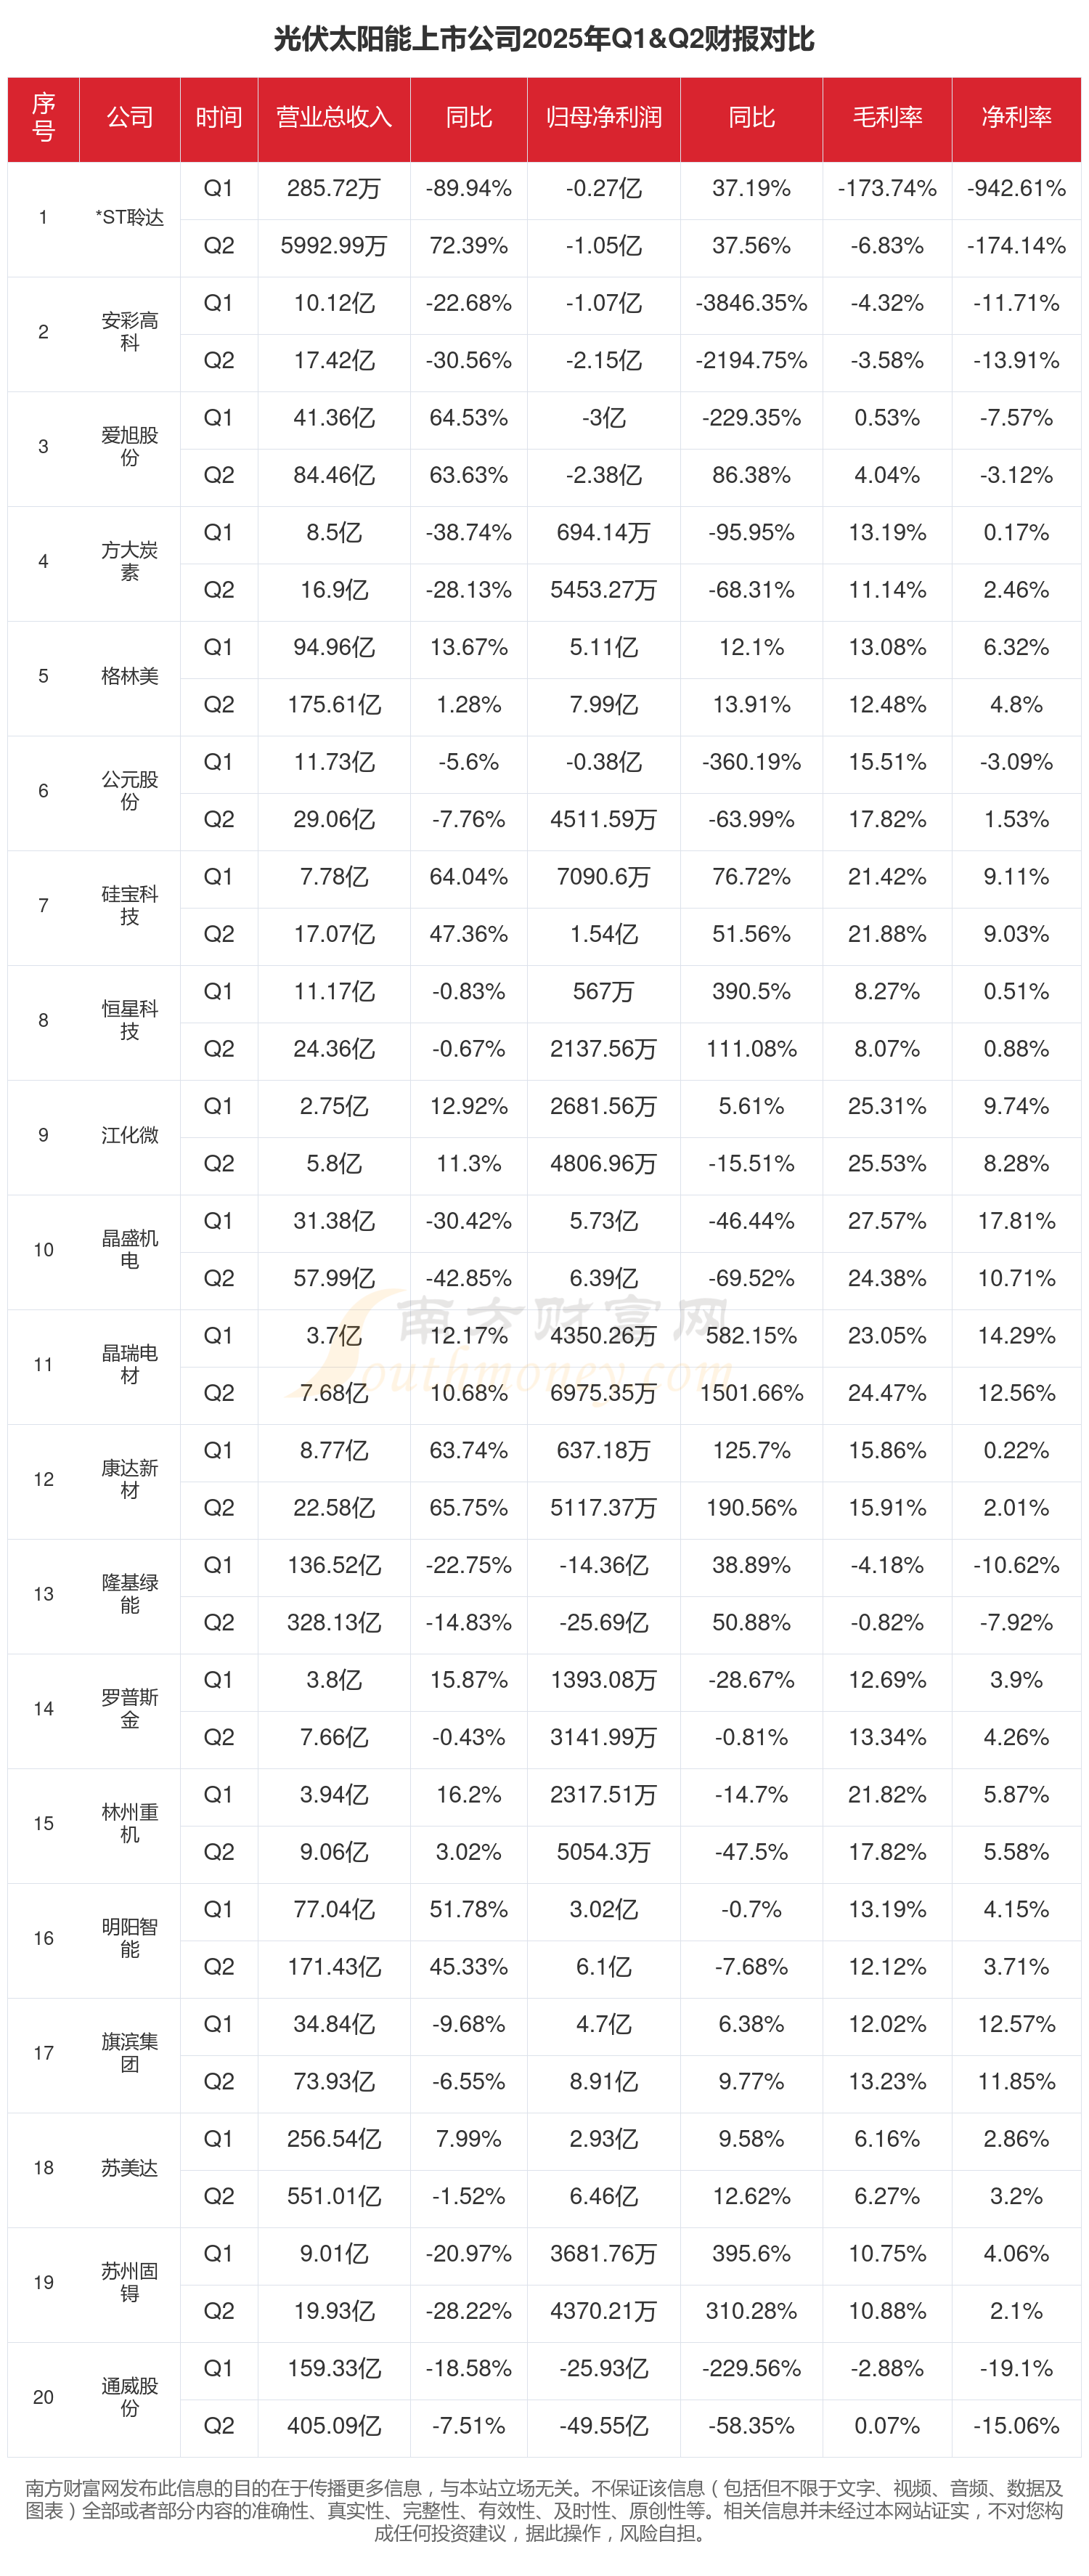
Task: Click 爱旭股份 Q1 revenue 41.36亿
Action: (x=334, y=418)
